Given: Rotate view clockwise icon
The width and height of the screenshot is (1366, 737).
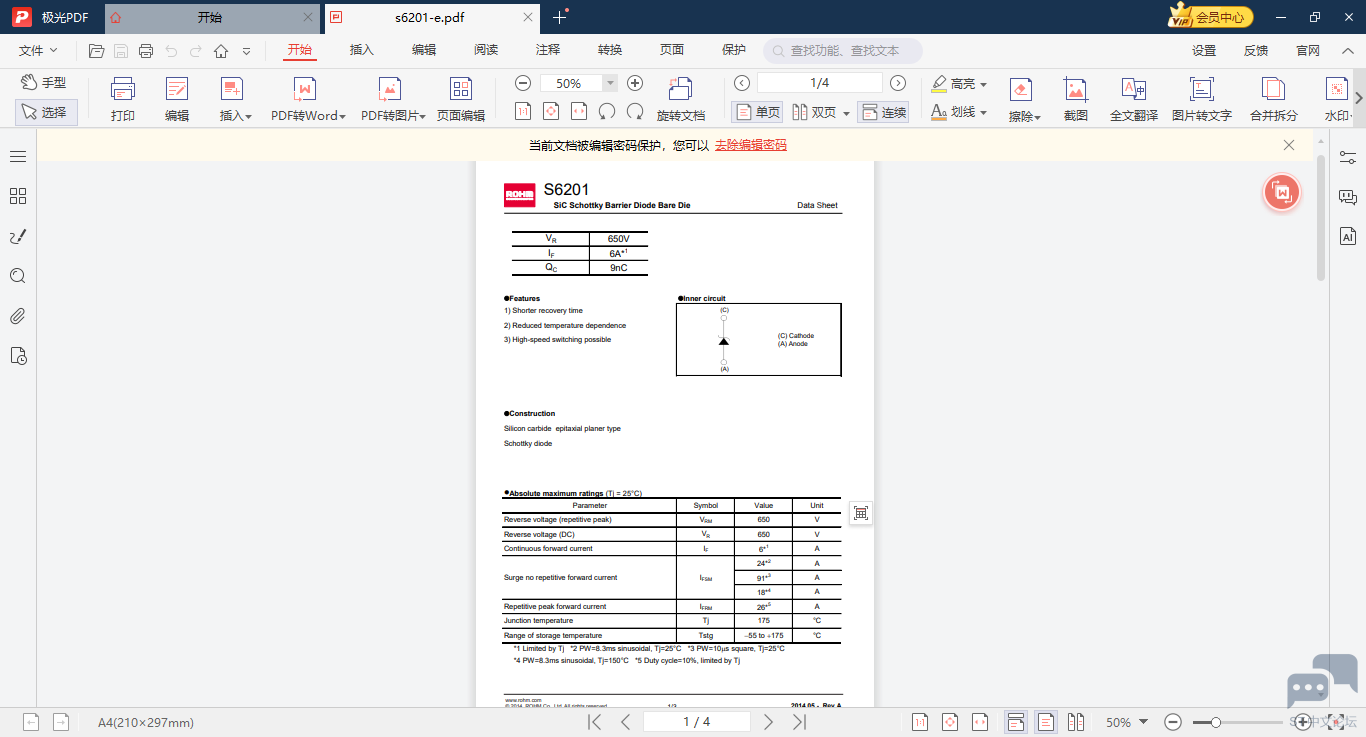Looking at the screenshot, I should coord(635,111).
